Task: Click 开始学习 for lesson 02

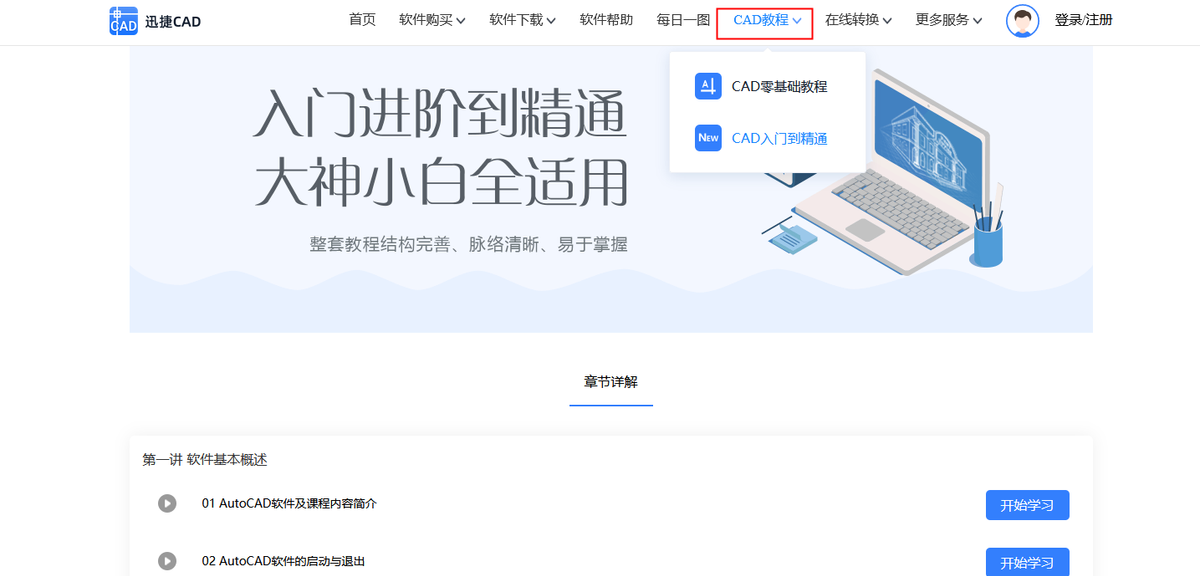Action: point(1028,562)
